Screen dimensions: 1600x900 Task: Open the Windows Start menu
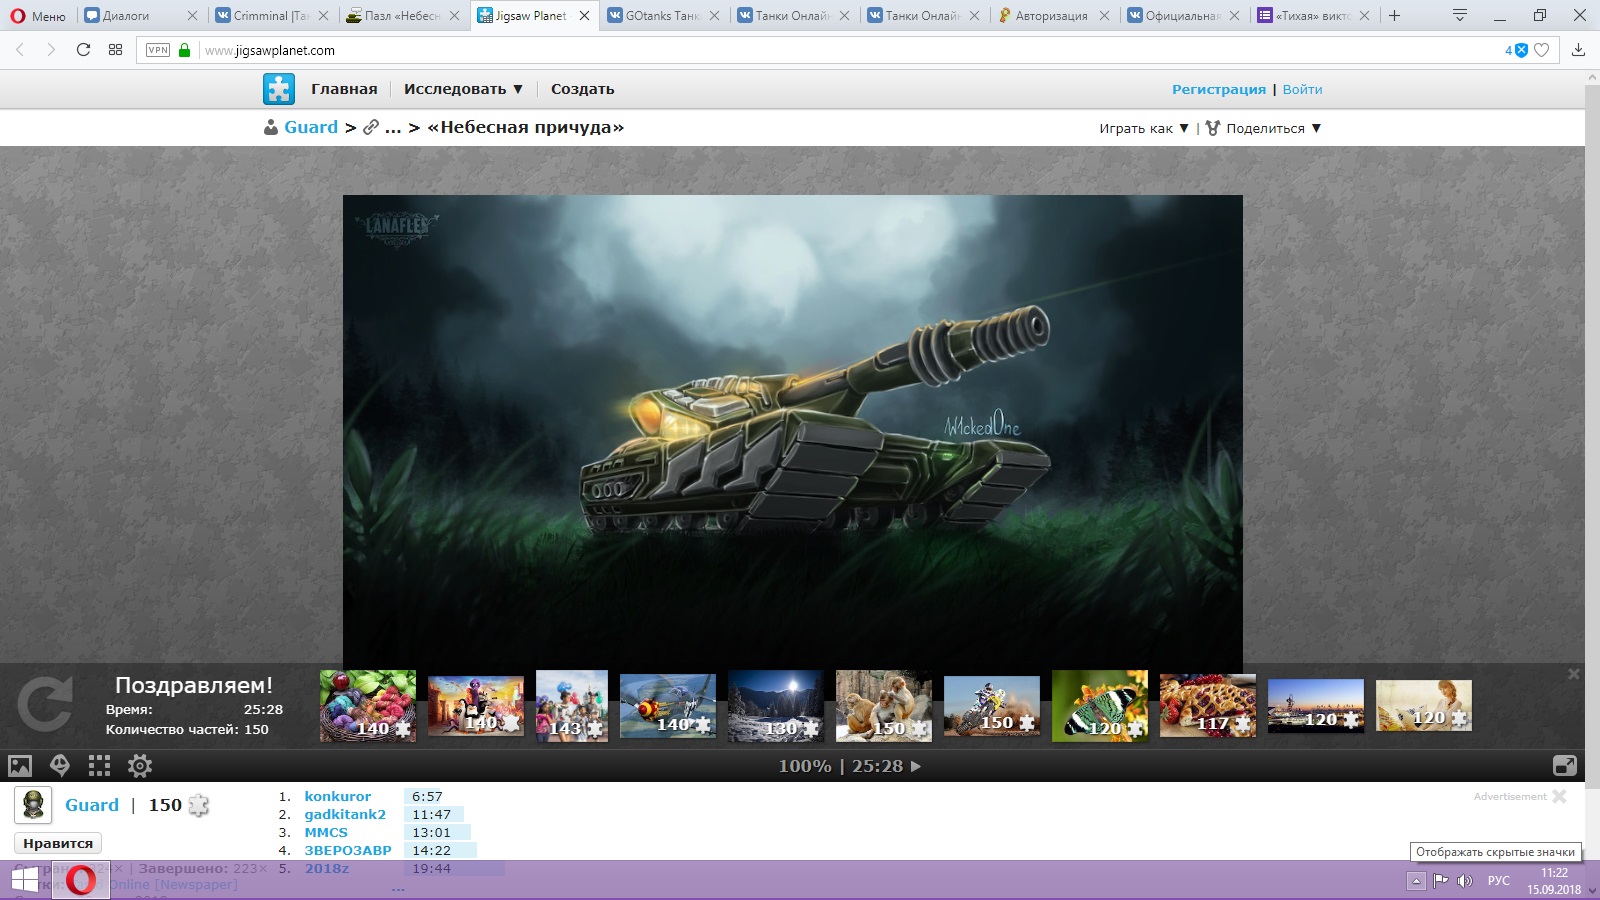(25, 880)
